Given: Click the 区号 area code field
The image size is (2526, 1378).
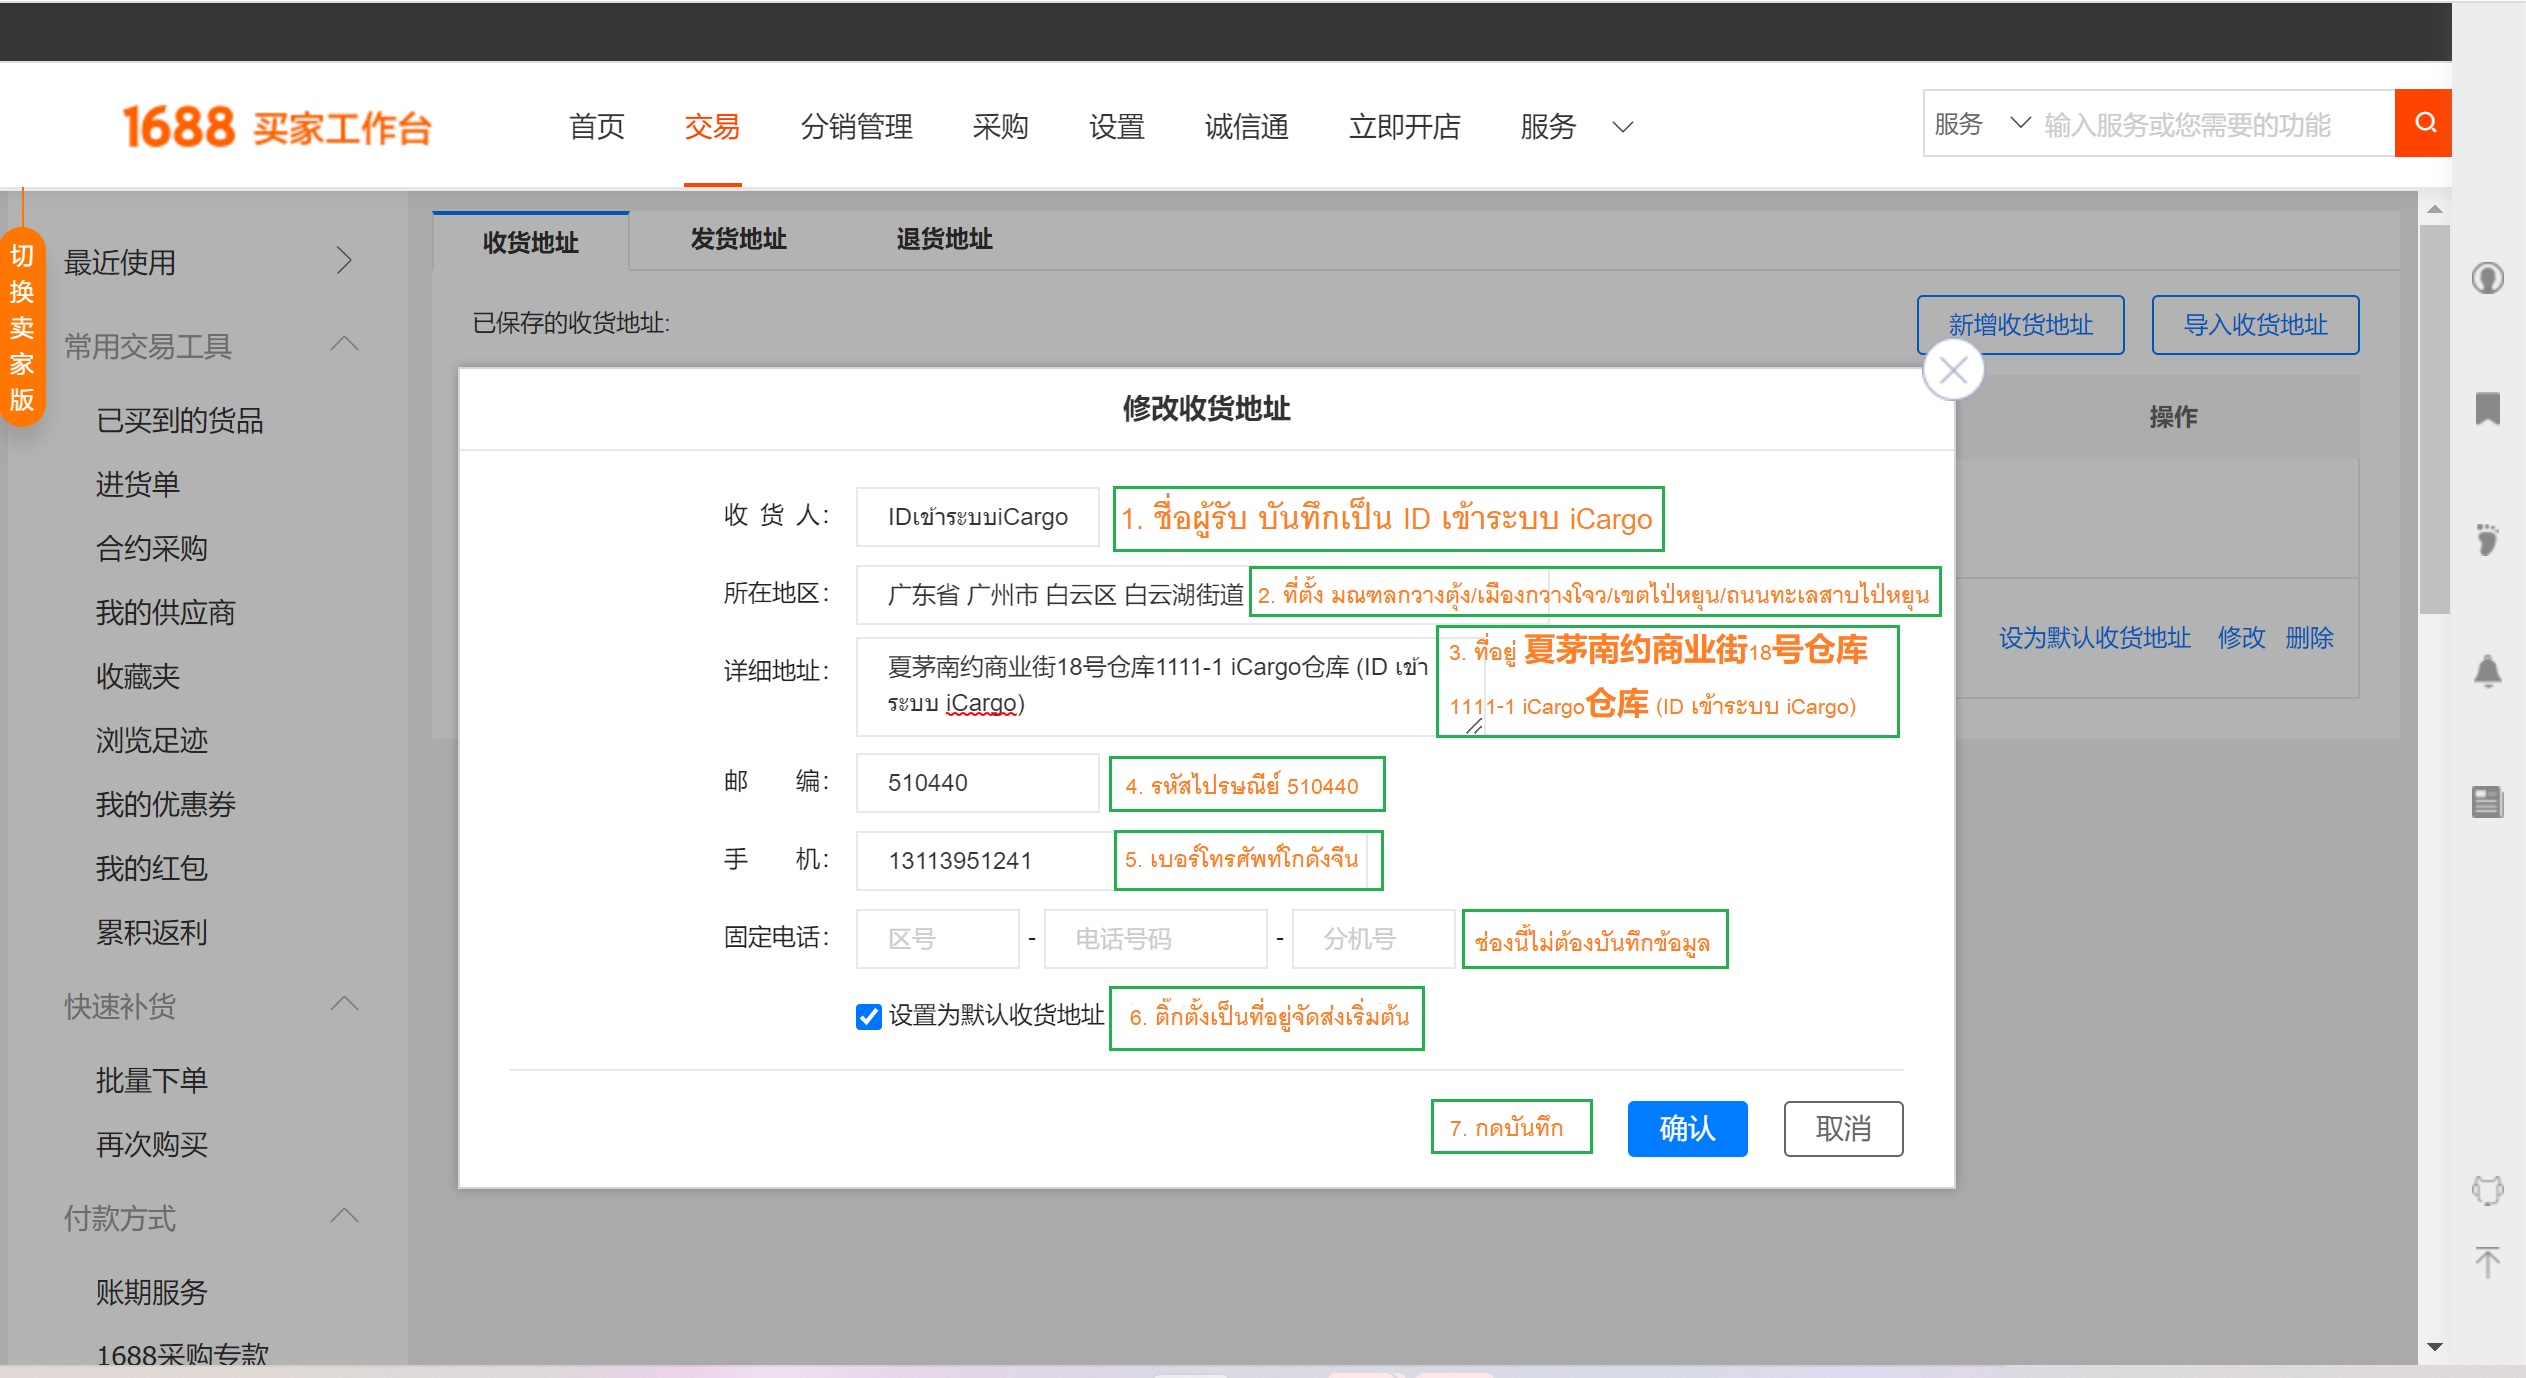Looking at the screenshot, I should click(x=937, y=939).
